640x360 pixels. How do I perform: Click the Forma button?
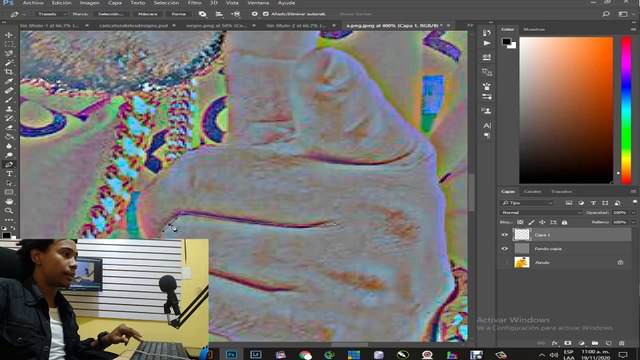[x=178, y=14]
